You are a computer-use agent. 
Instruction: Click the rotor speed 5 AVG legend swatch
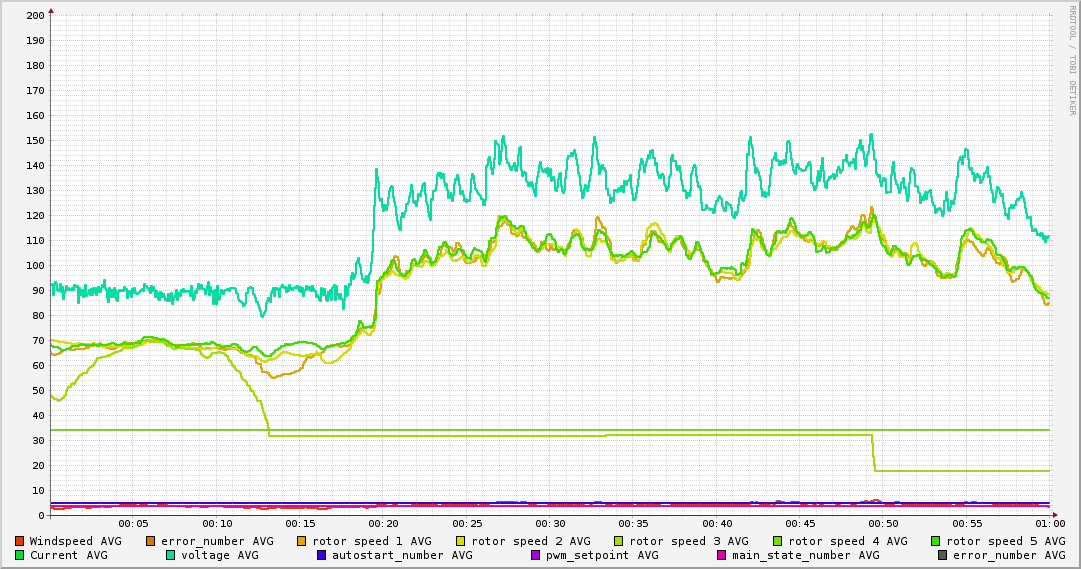pyautogui.click(x=936, y=541)
